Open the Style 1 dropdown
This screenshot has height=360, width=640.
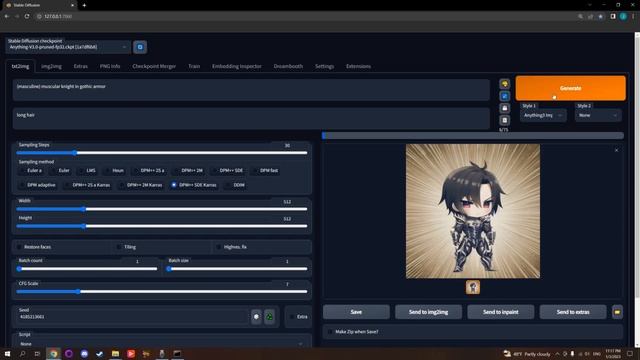pyautogui.click(x=543, y=116)
